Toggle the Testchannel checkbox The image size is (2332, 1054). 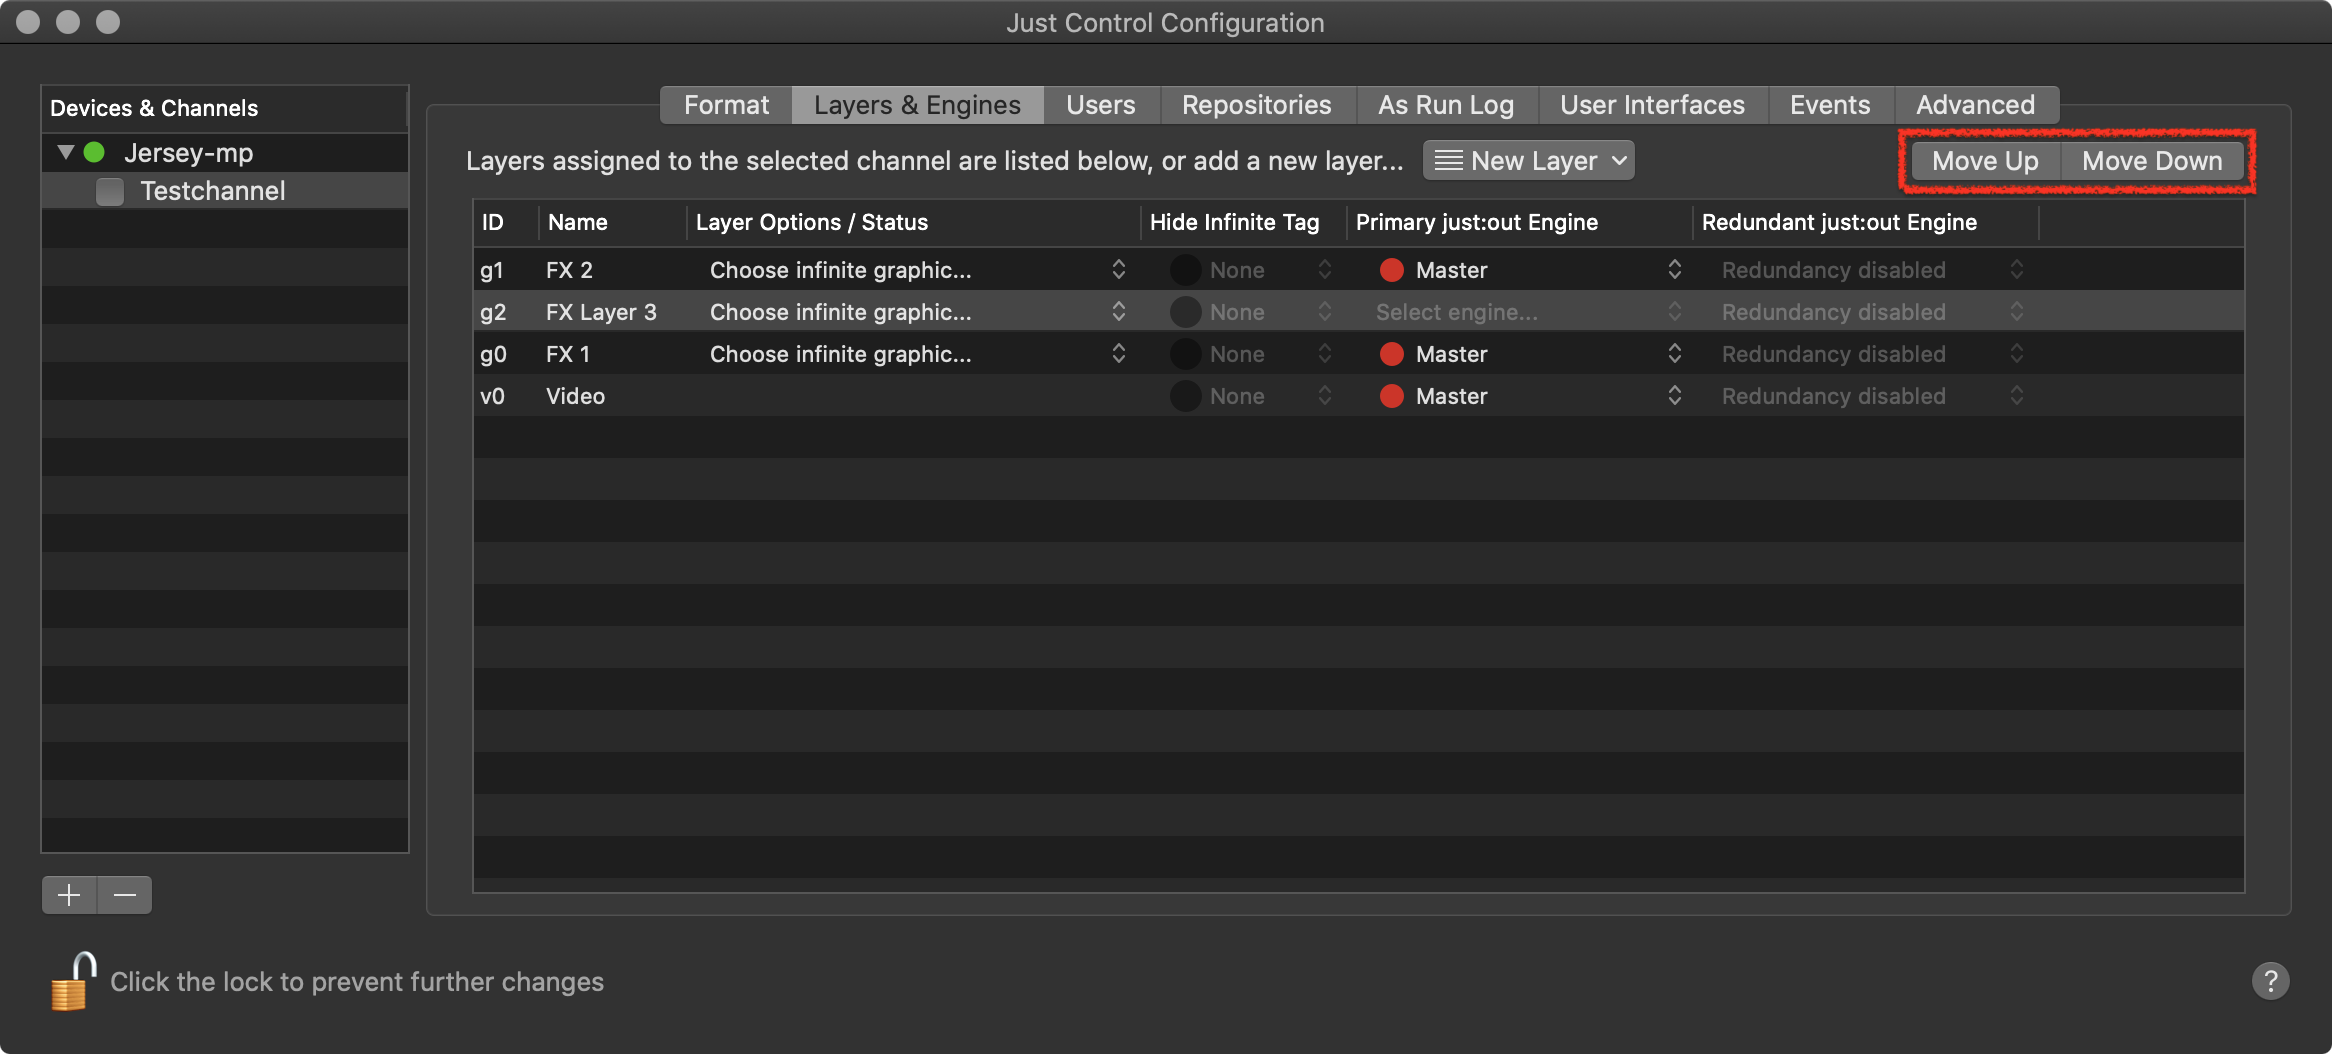pos(110,191)
